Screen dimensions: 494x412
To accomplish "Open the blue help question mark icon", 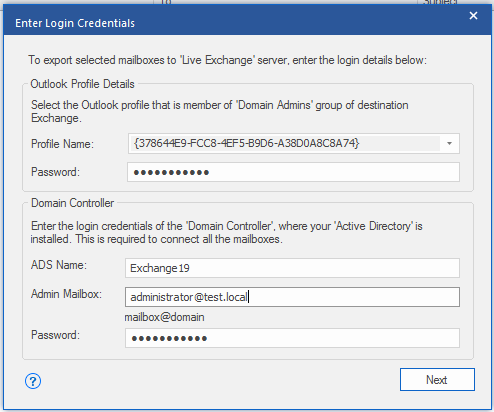I will click(x=33, y=381).
